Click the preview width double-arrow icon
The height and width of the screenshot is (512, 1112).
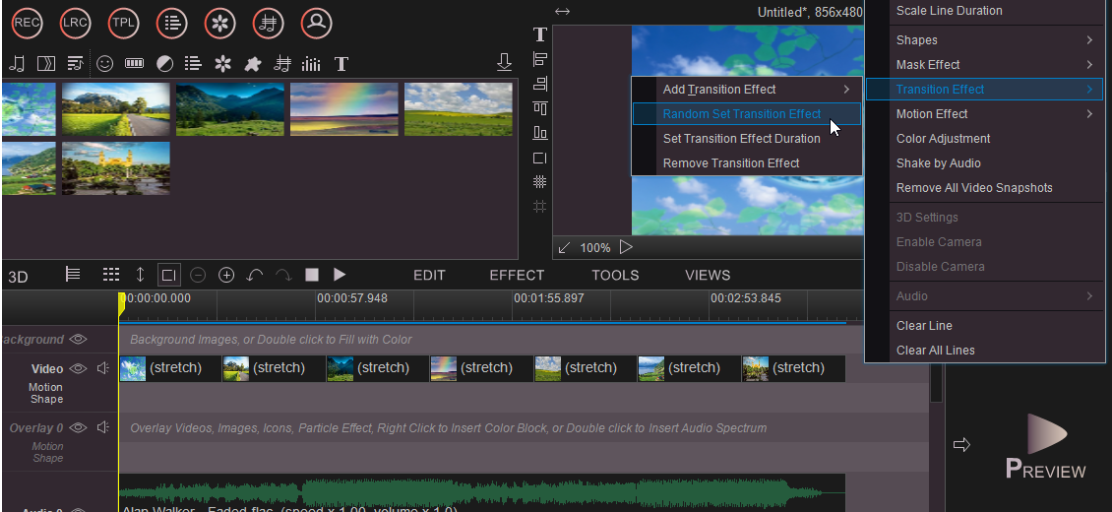click(x=562, y=11)
